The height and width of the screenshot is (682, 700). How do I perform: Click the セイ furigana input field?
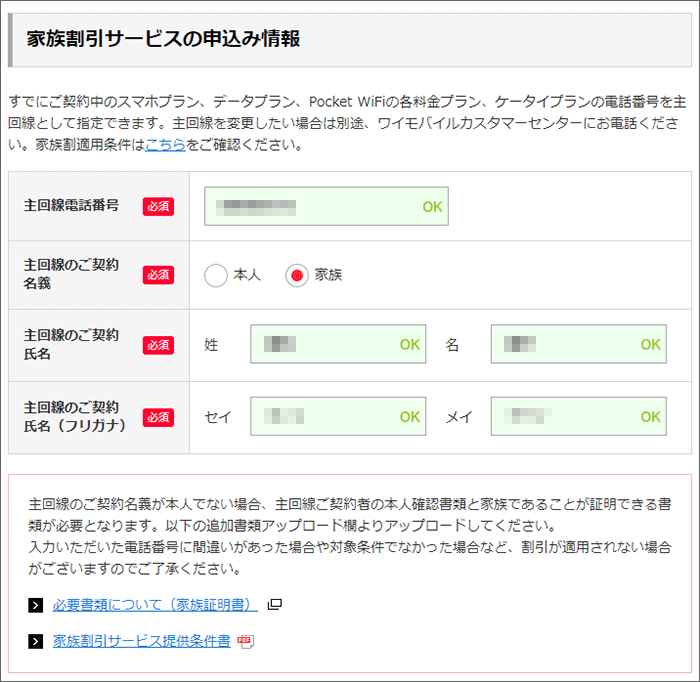coord(338,416)
